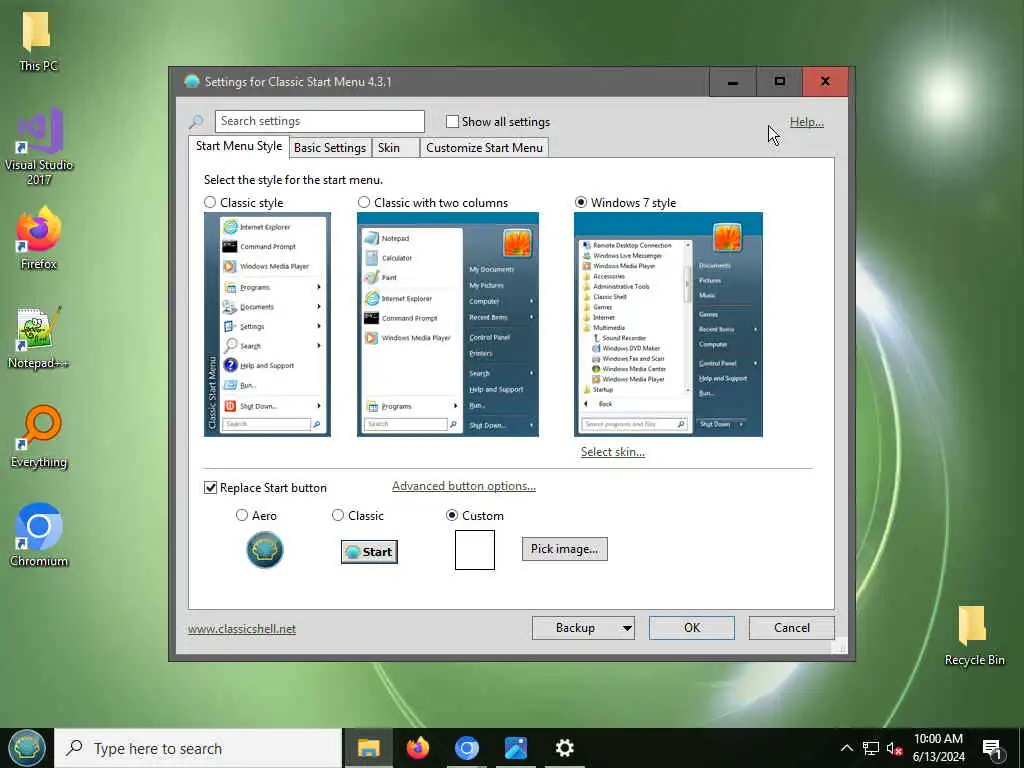
Task: Open the notification center icon
Action: (x=993, y=749)
